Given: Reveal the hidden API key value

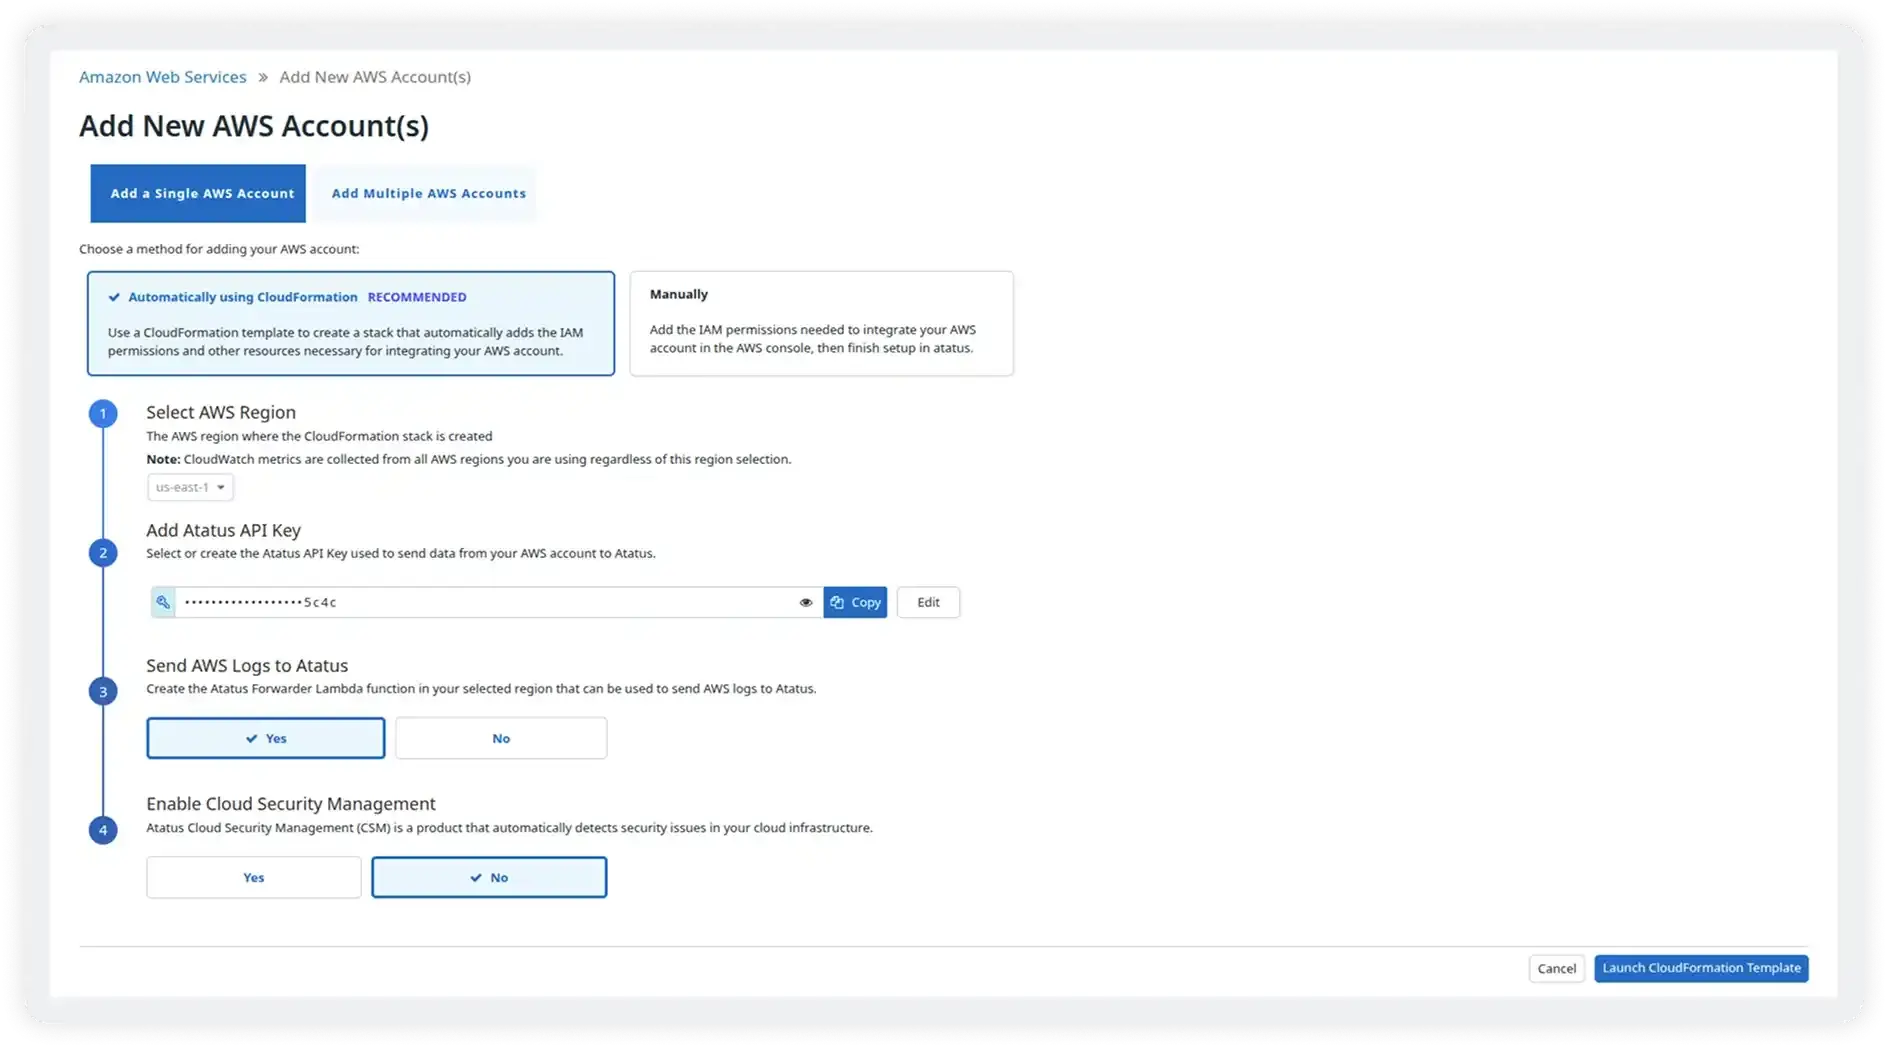Looking at the screenshot, I should 806,602.
